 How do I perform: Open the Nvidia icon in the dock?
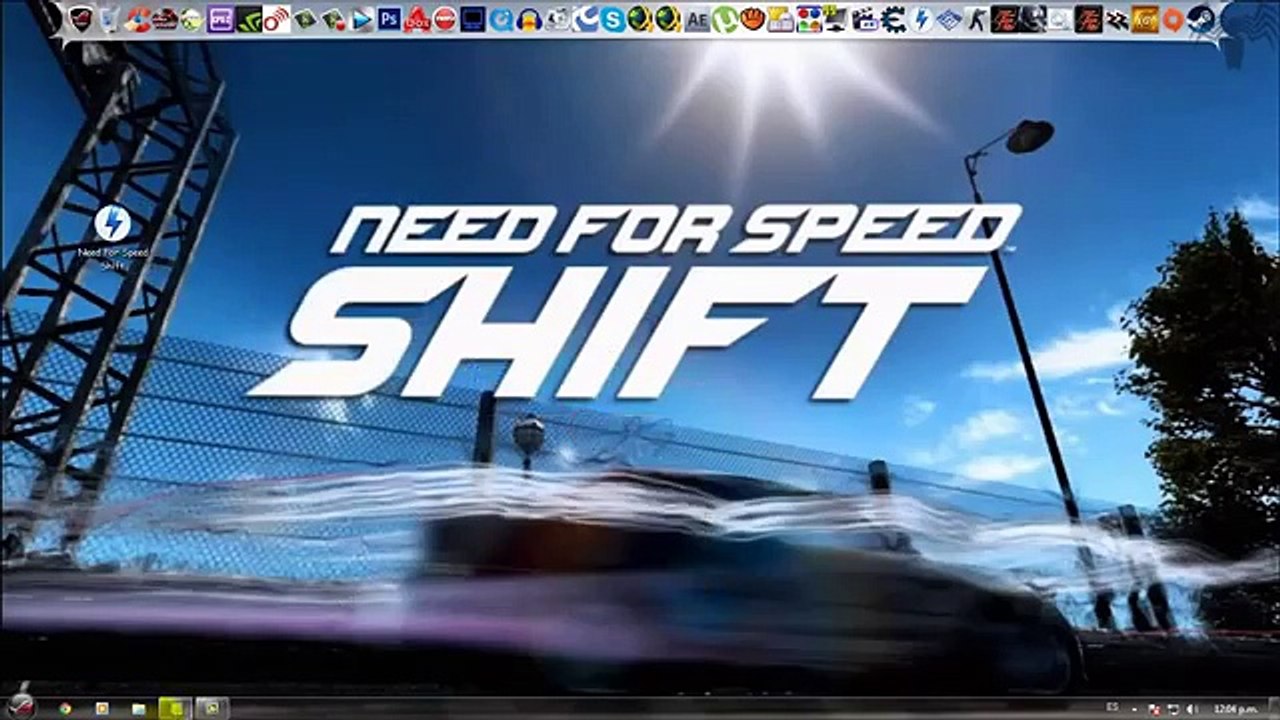(249, 19)
